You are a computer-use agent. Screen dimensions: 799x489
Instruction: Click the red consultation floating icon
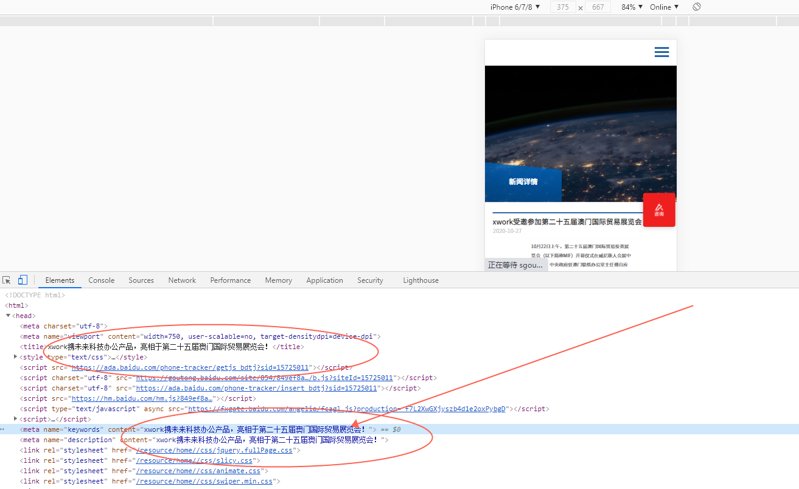659,210
